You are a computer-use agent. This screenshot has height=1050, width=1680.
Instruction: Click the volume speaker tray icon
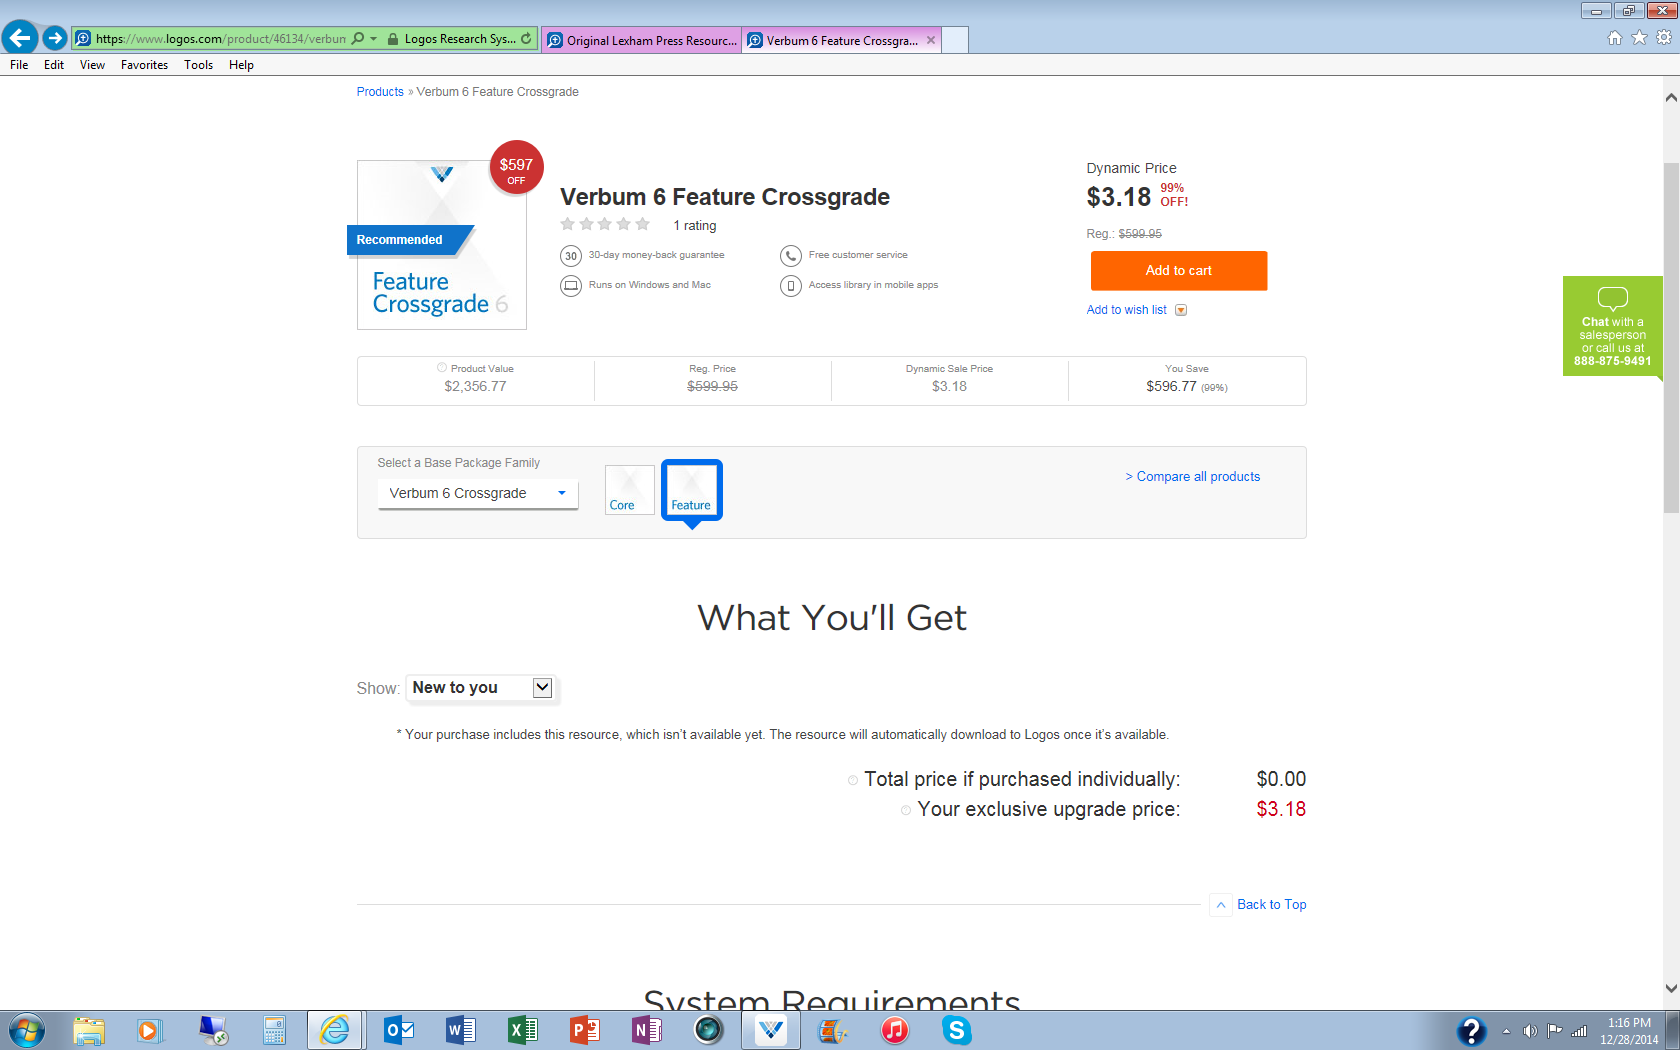click(1529, 1031)
